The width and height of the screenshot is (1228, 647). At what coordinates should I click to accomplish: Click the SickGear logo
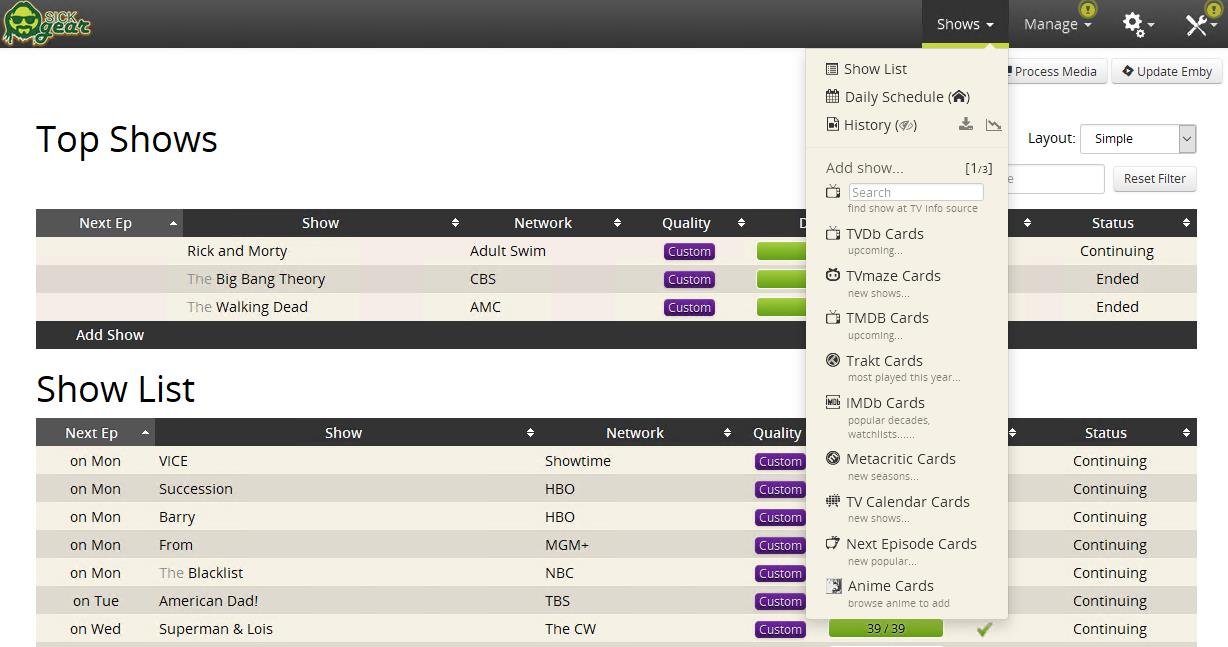pyautogui.click(x=47, y=24)
